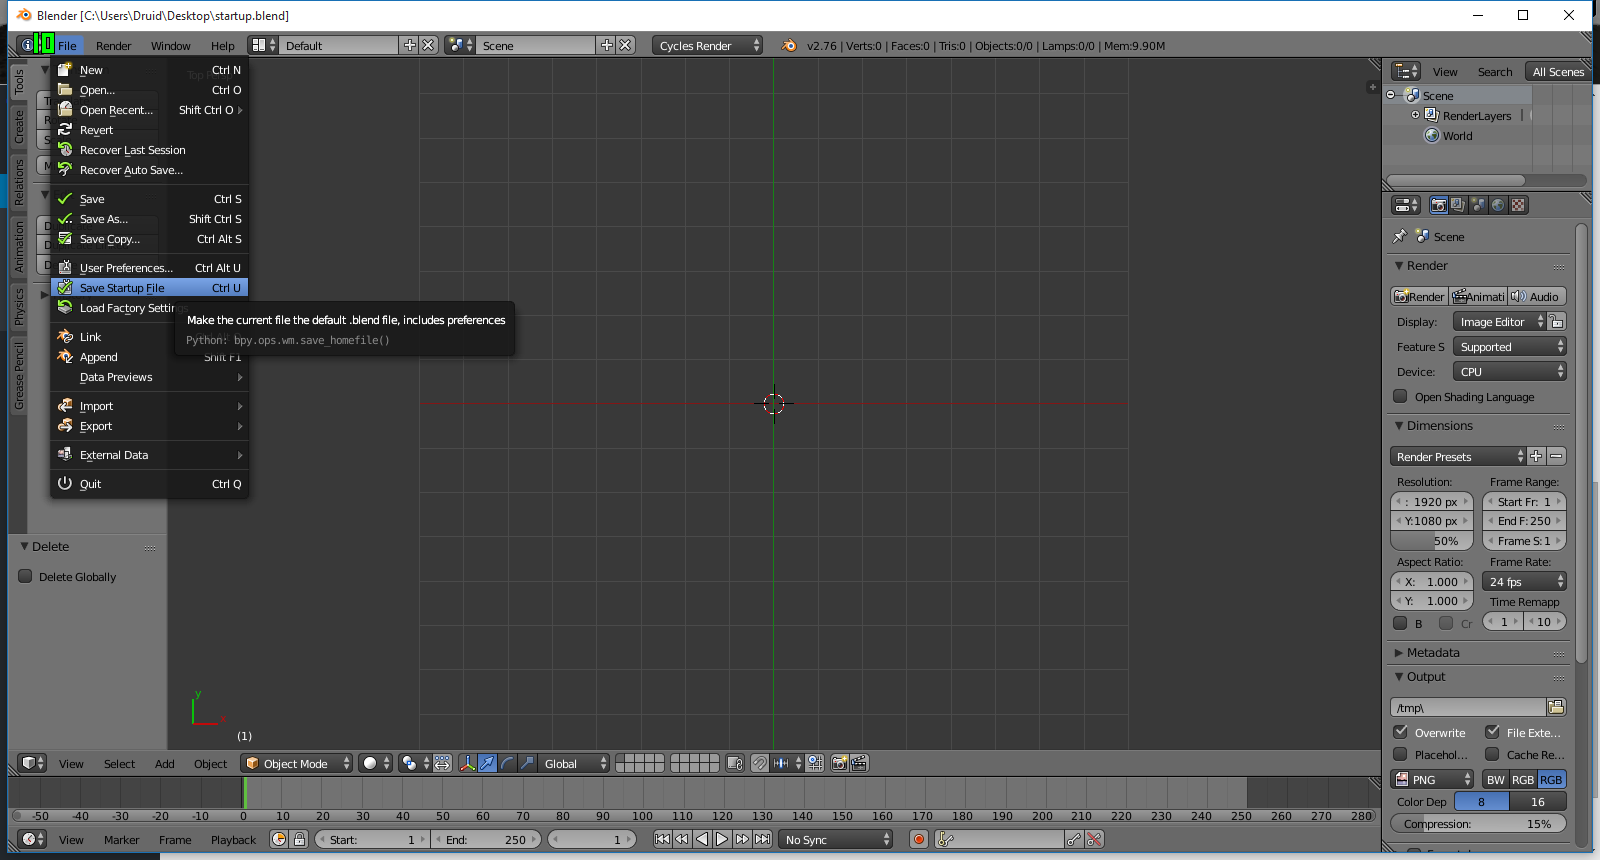Screen dimensions: 1600x860
Task: Click the 3D manipulator axes toggle icon
Action: [x=467, y=763]
